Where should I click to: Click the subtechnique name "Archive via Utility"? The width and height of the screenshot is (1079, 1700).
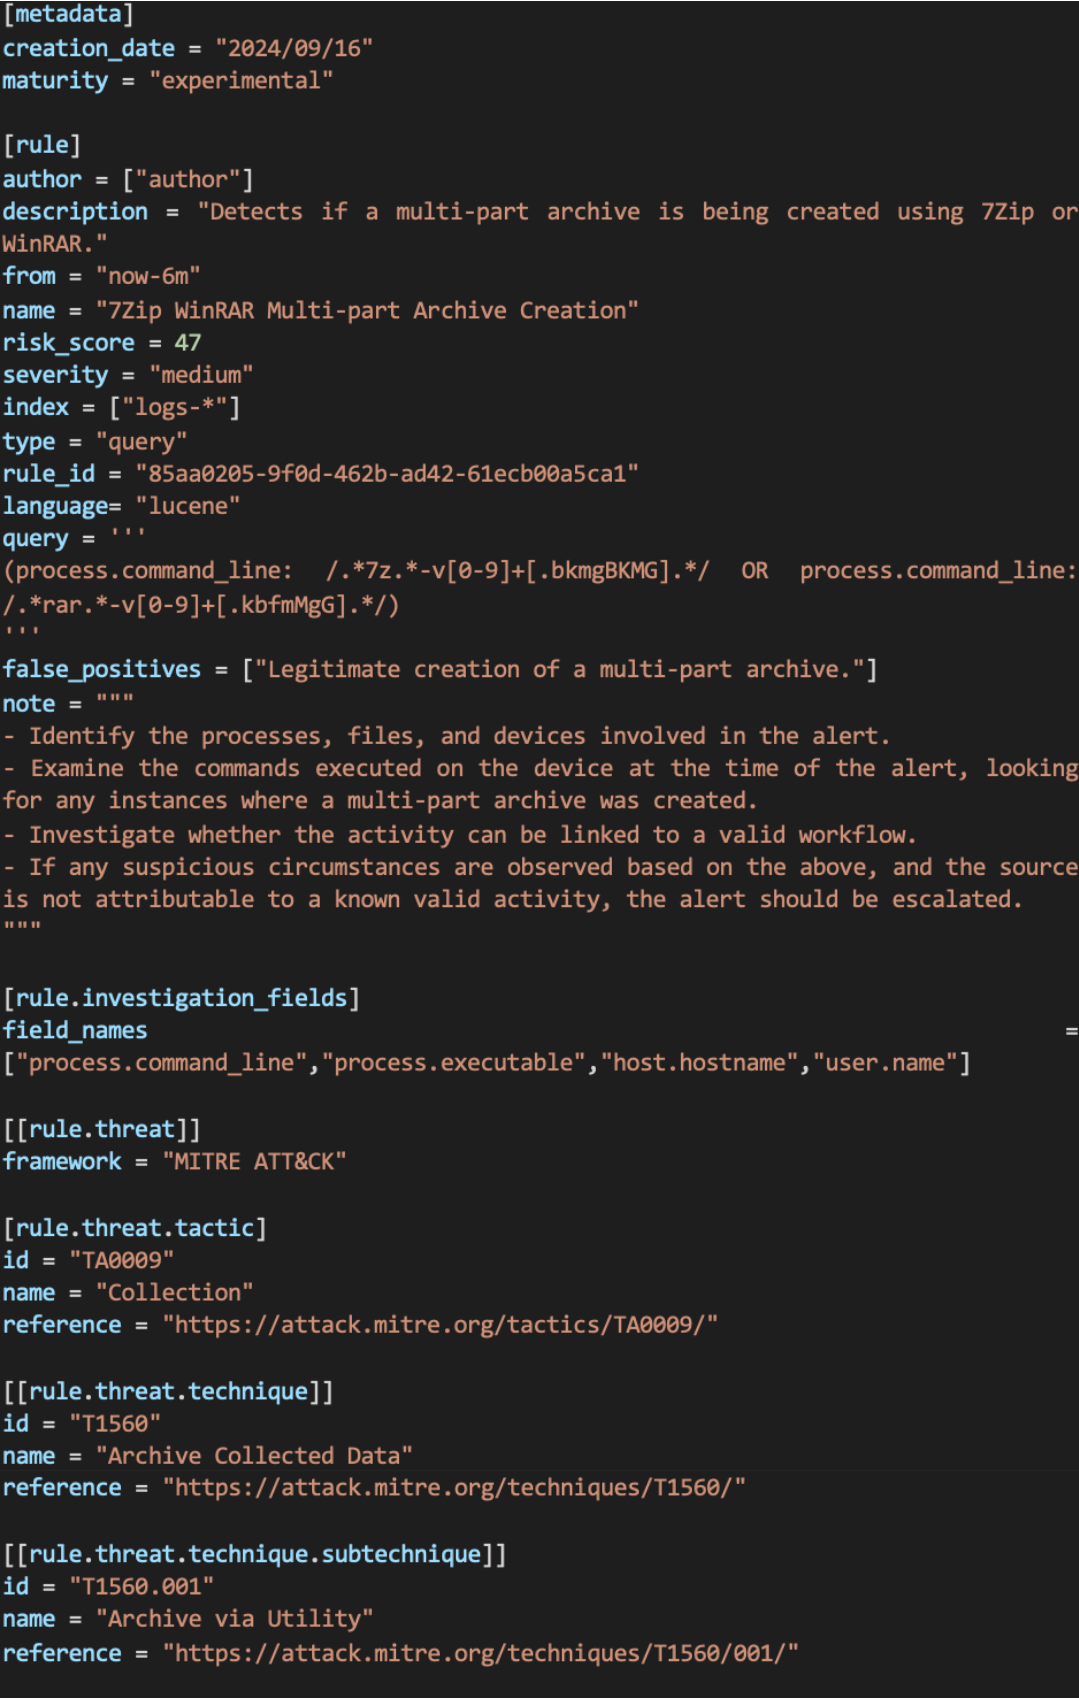[x=234, y=1619]
